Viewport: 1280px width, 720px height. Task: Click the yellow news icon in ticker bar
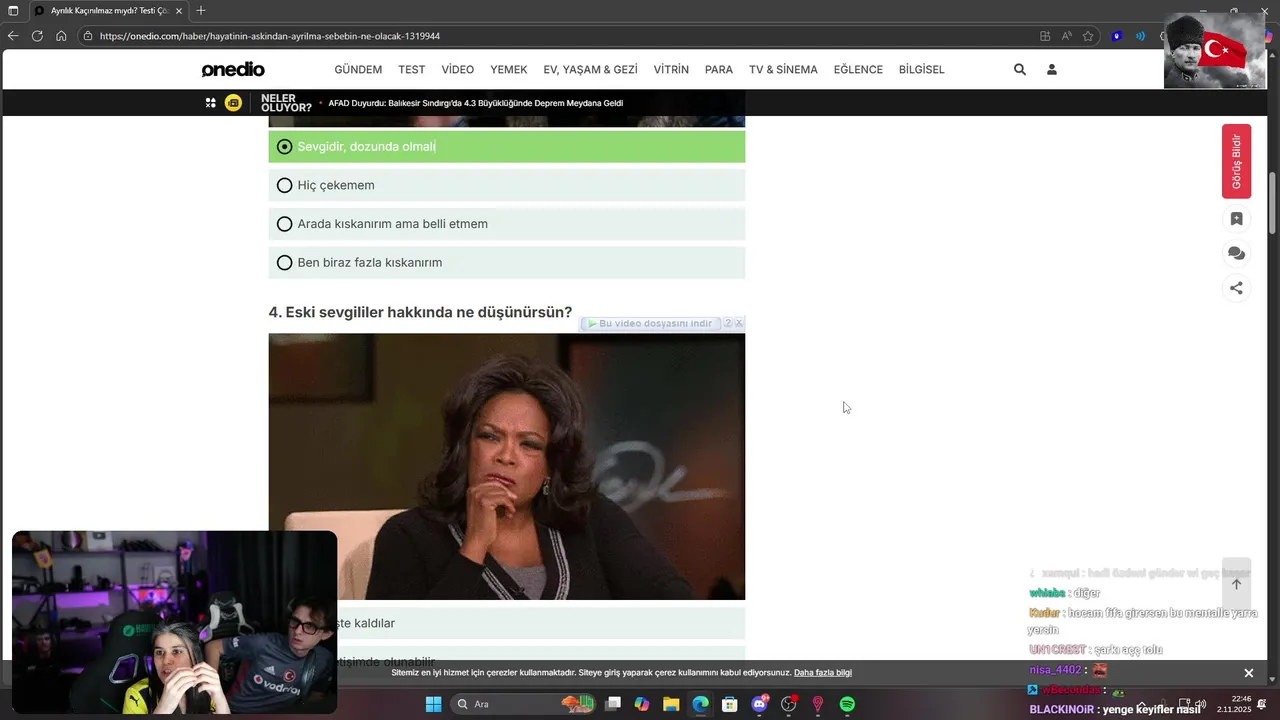(x=233, y=103)
